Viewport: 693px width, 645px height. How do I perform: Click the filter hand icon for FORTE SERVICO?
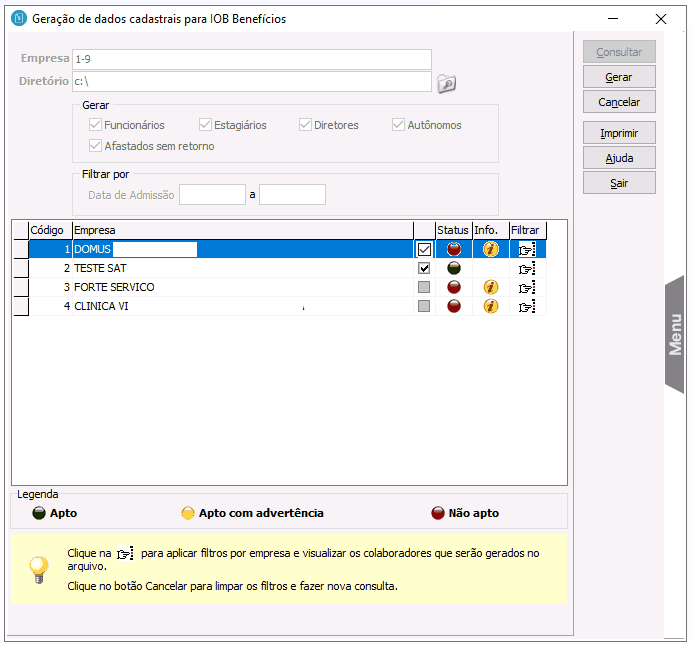pos(526,287)
